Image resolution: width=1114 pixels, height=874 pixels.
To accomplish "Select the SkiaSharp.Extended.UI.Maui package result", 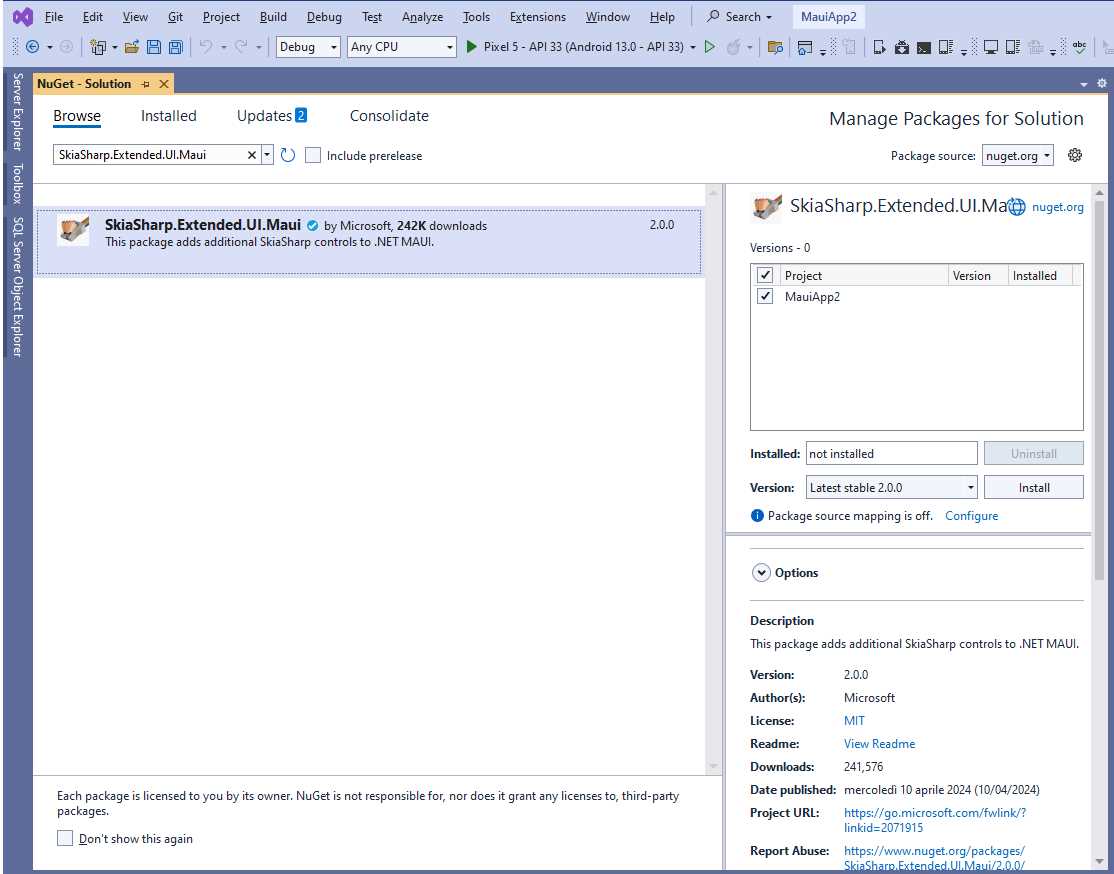I will click(369, 242).
